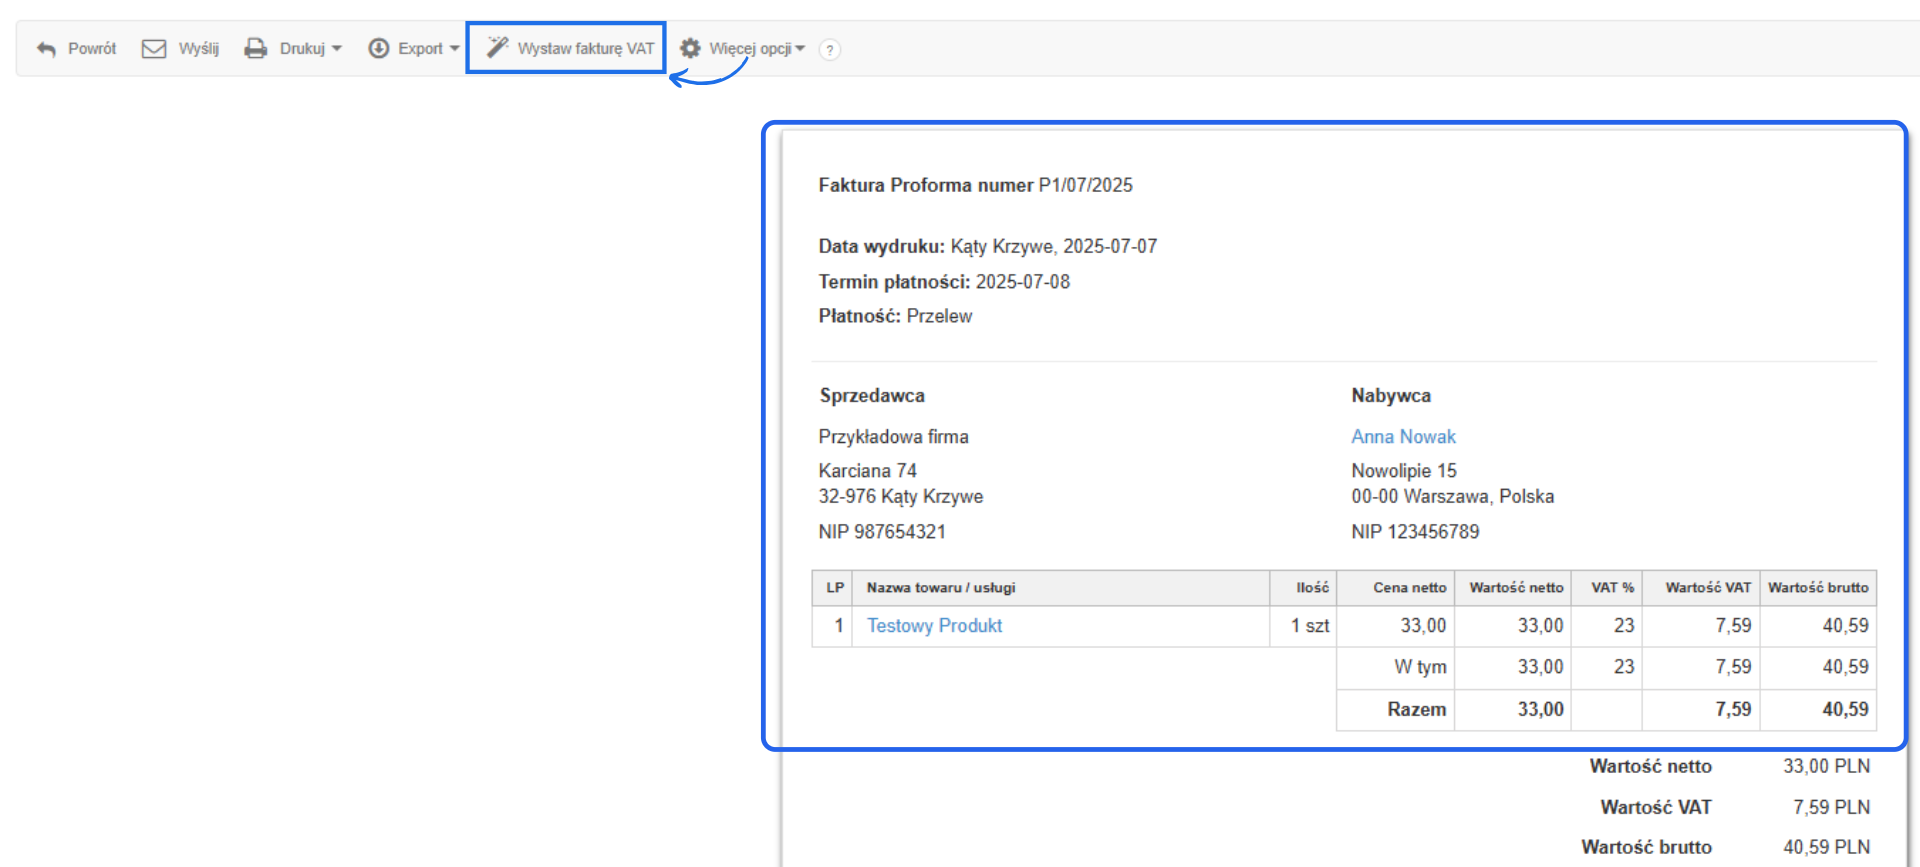Click the Więcej opcji gear icon
1920x867 pixels.
pyautogui.click(x=690, y=48)
